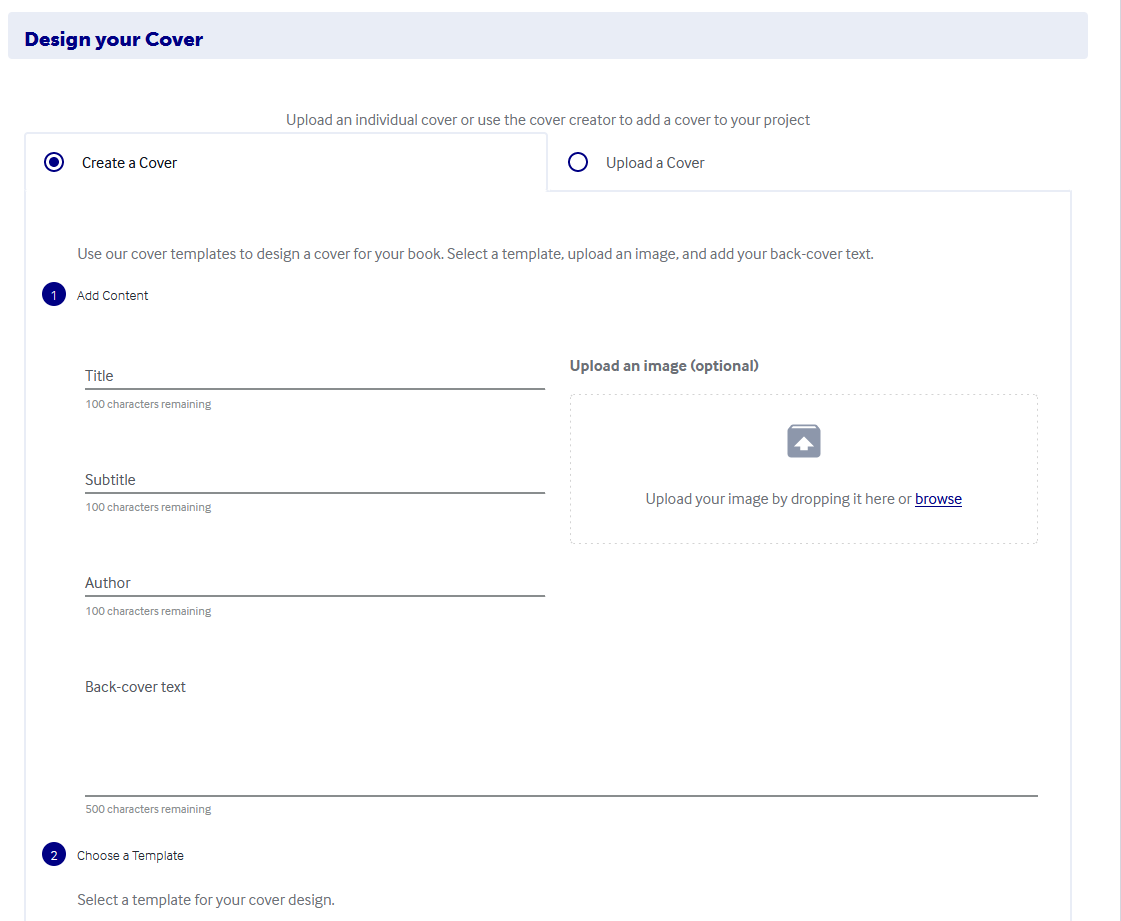
Task: Select the Create a Cover radio button
Action: [x=54, y=162]
